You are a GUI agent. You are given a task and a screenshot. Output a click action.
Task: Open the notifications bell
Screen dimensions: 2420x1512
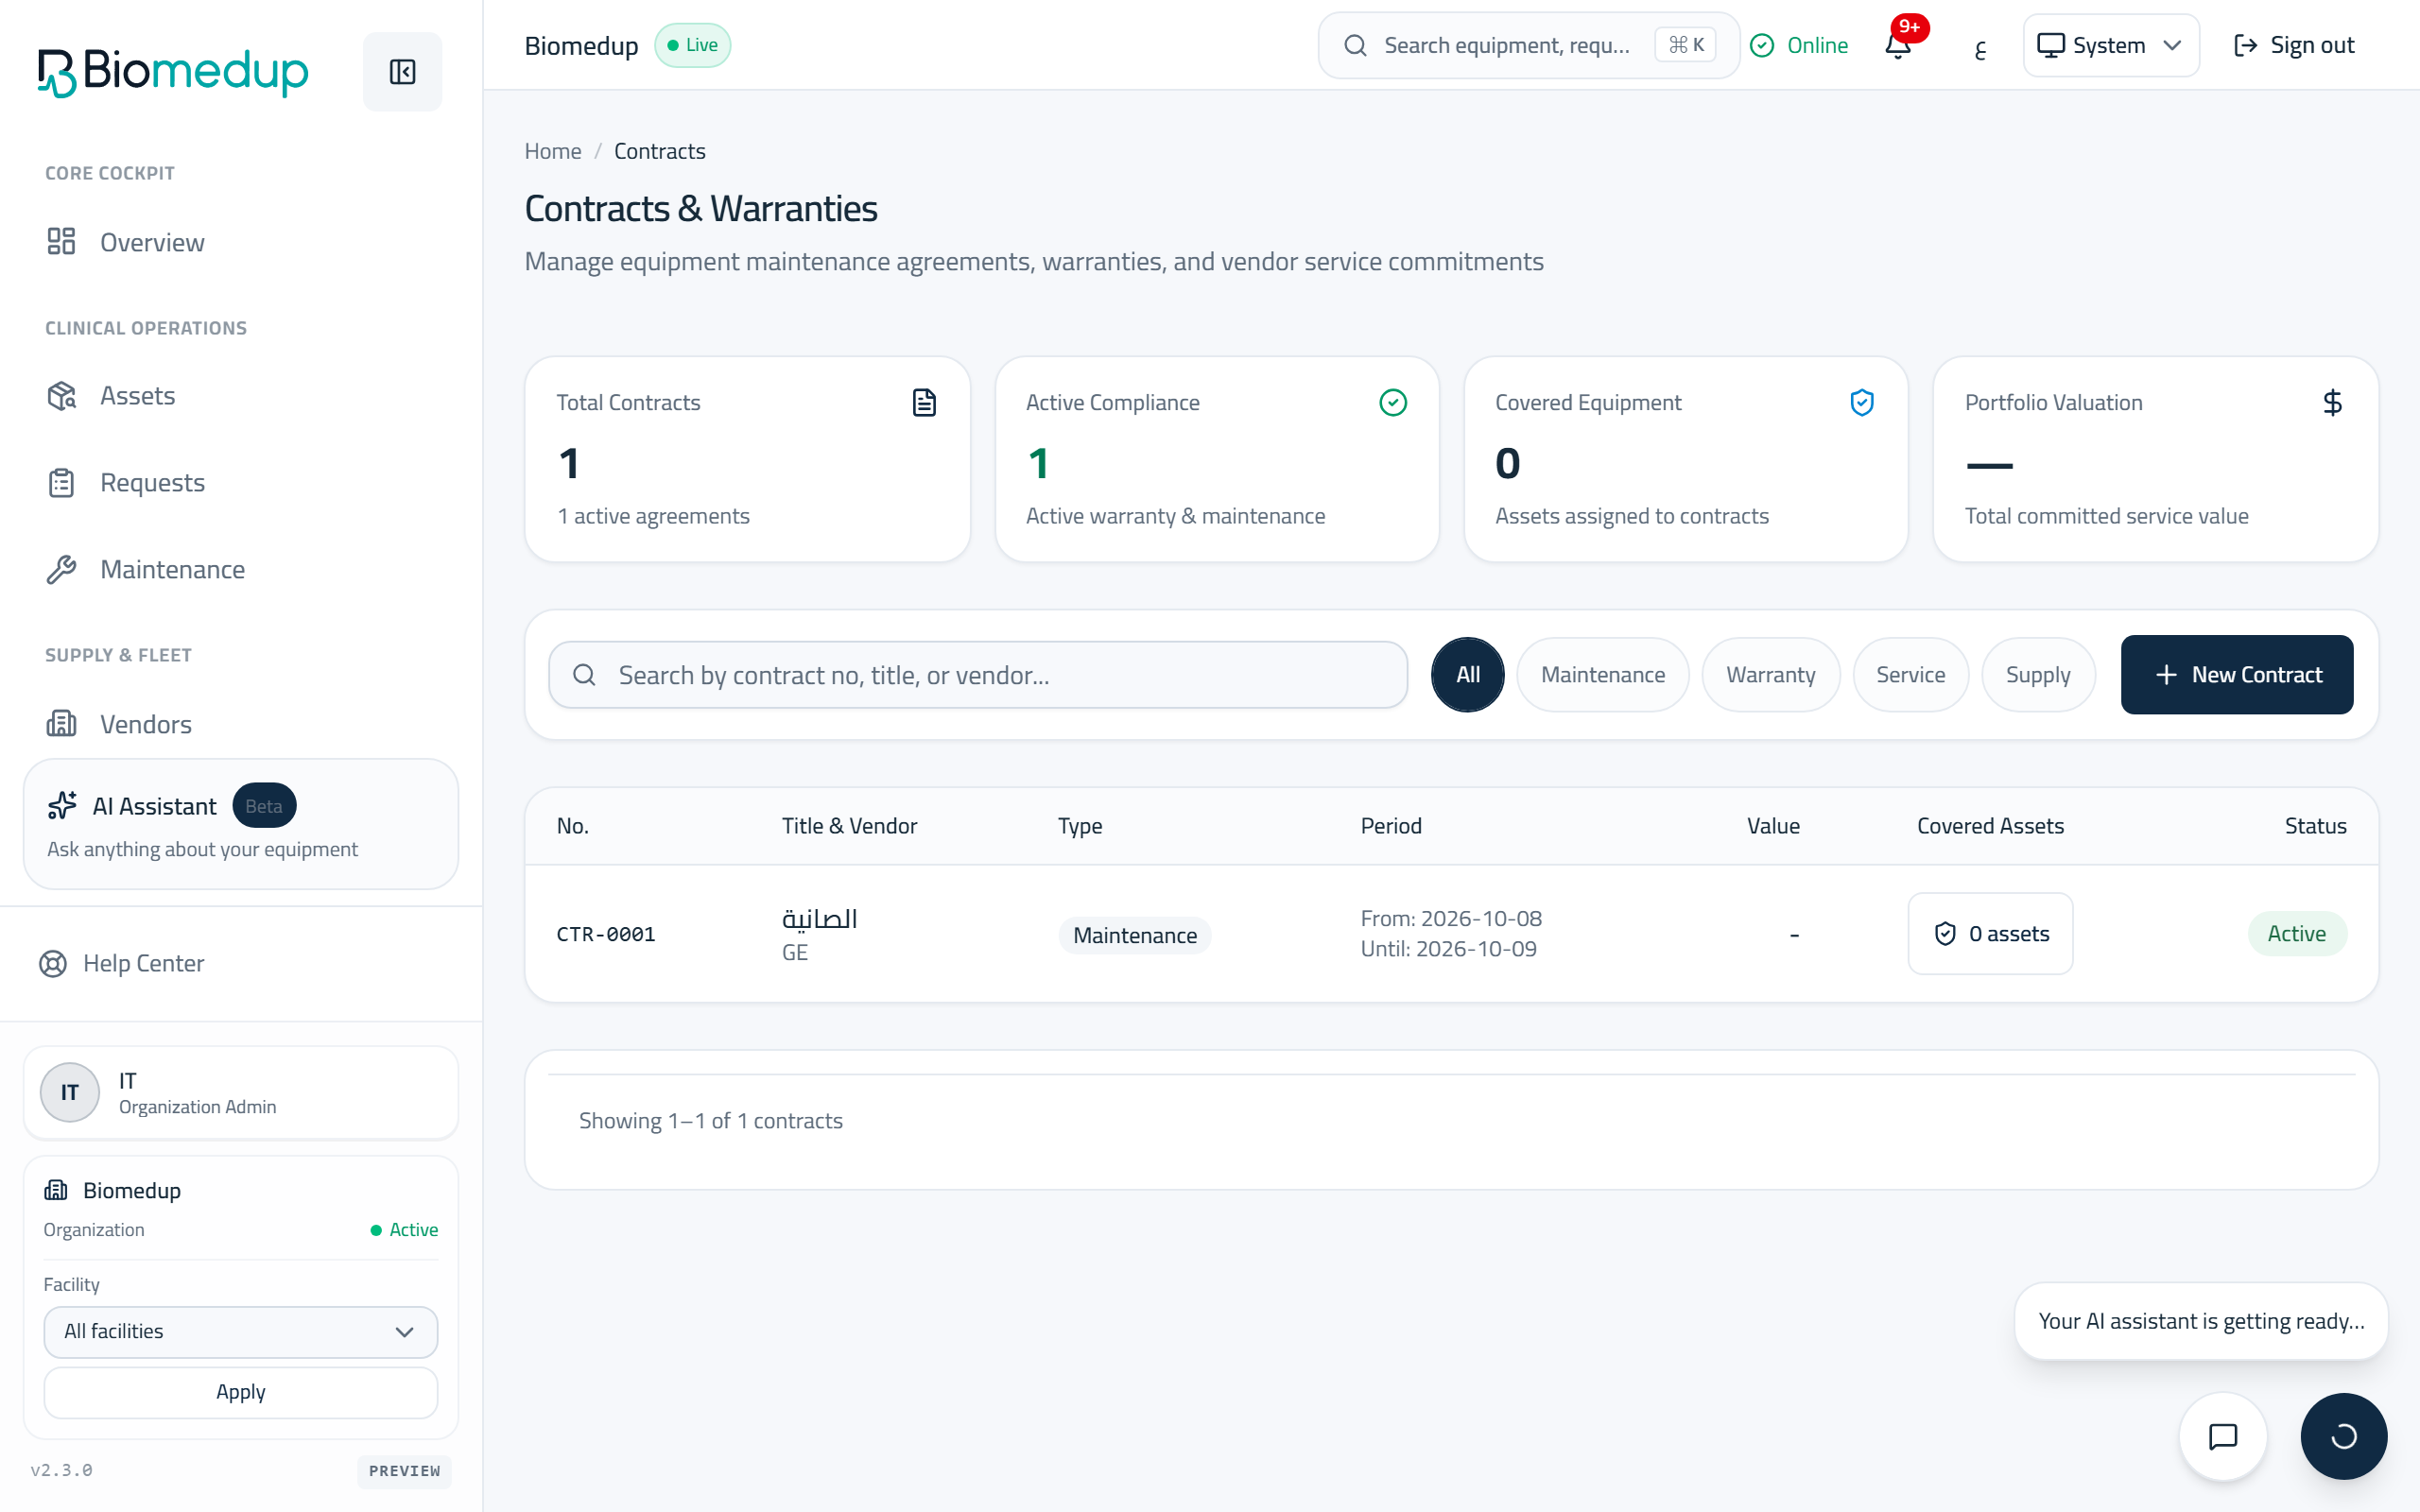point(1898,45)
